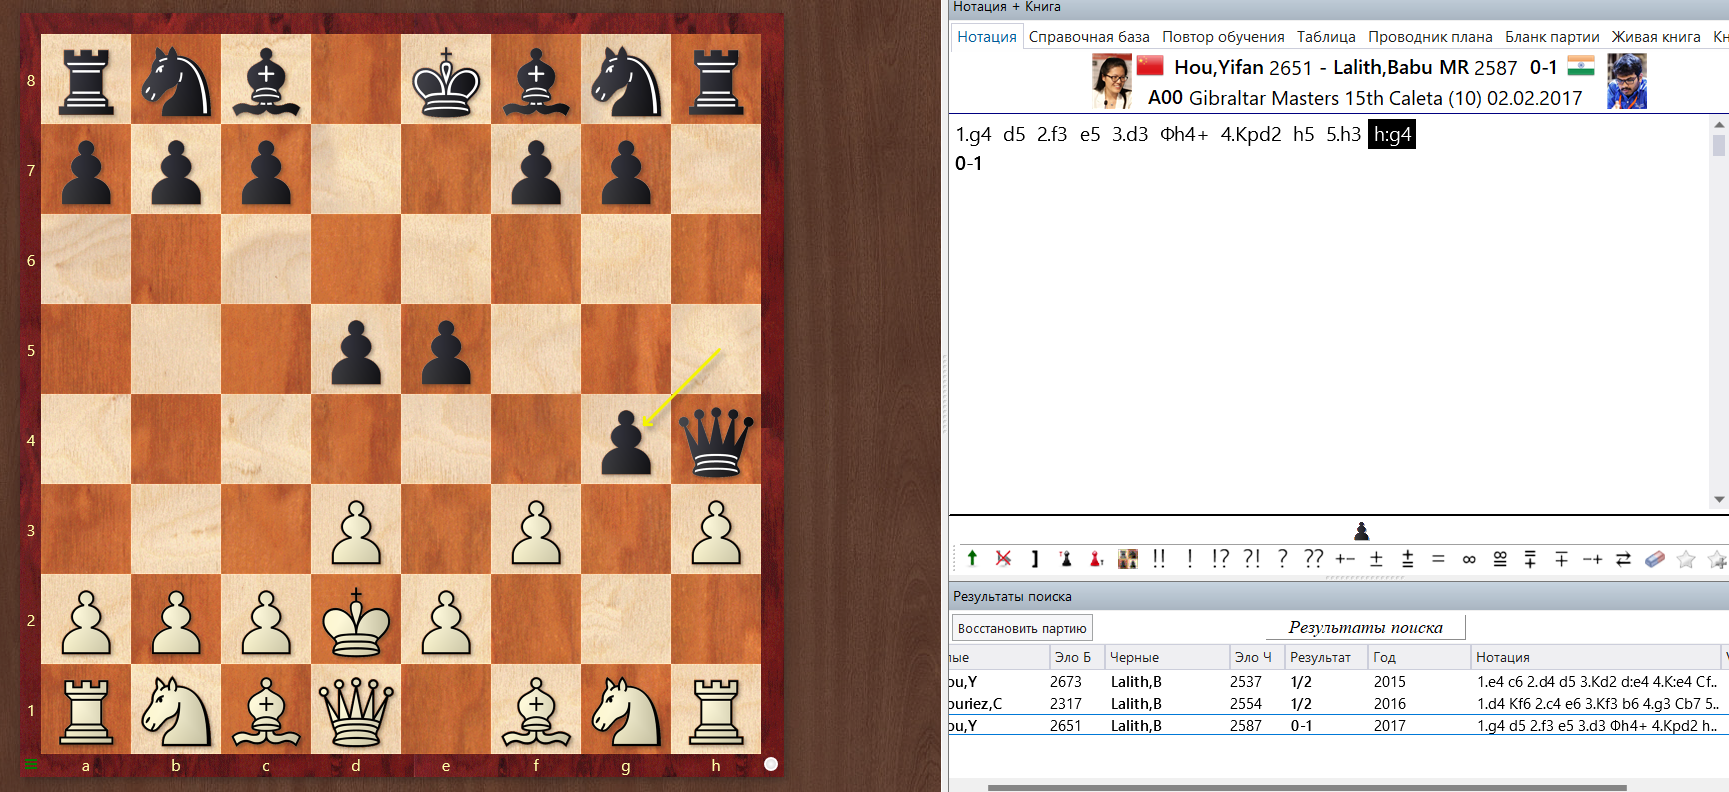The width and height of the screenshot is (1729, 792).
Task: Annotate move as interesting (!?)
Action: [1220, 559]
